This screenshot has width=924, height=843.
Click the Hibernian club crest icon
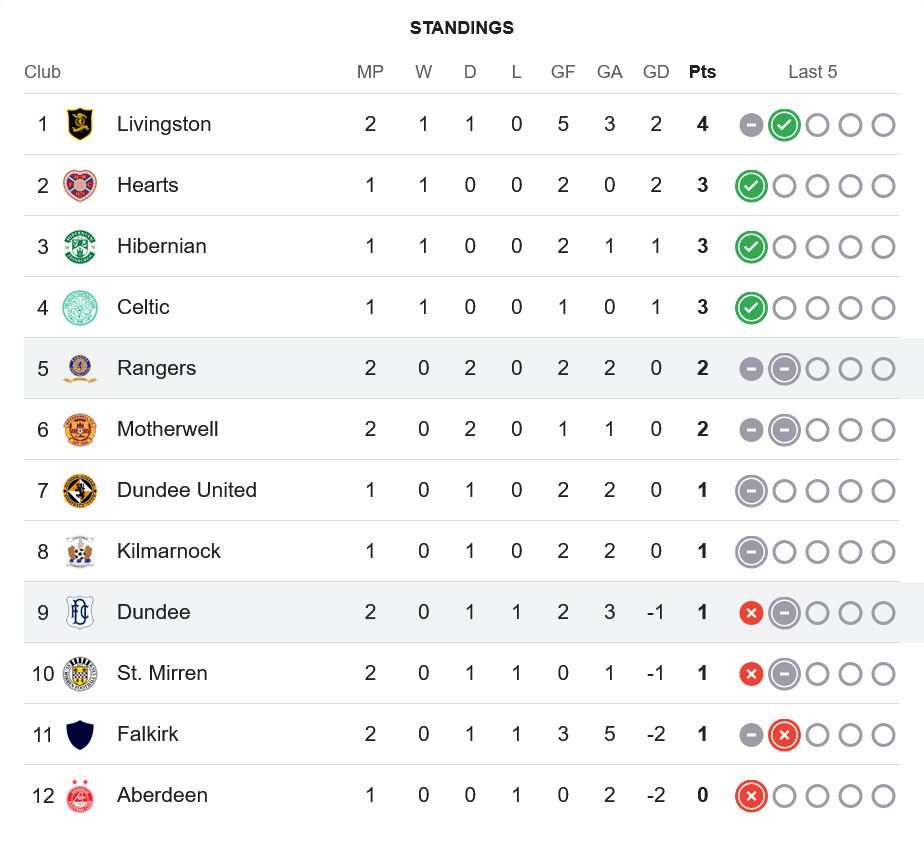point(80,246)
